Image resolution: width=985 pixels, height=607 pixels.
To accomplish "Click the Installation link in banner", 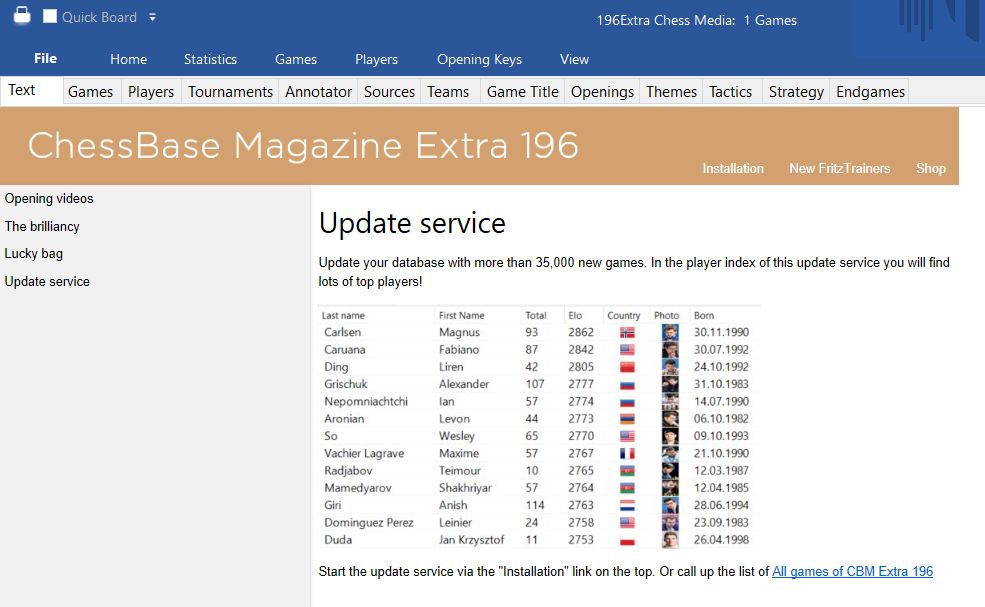I will 732,168.
